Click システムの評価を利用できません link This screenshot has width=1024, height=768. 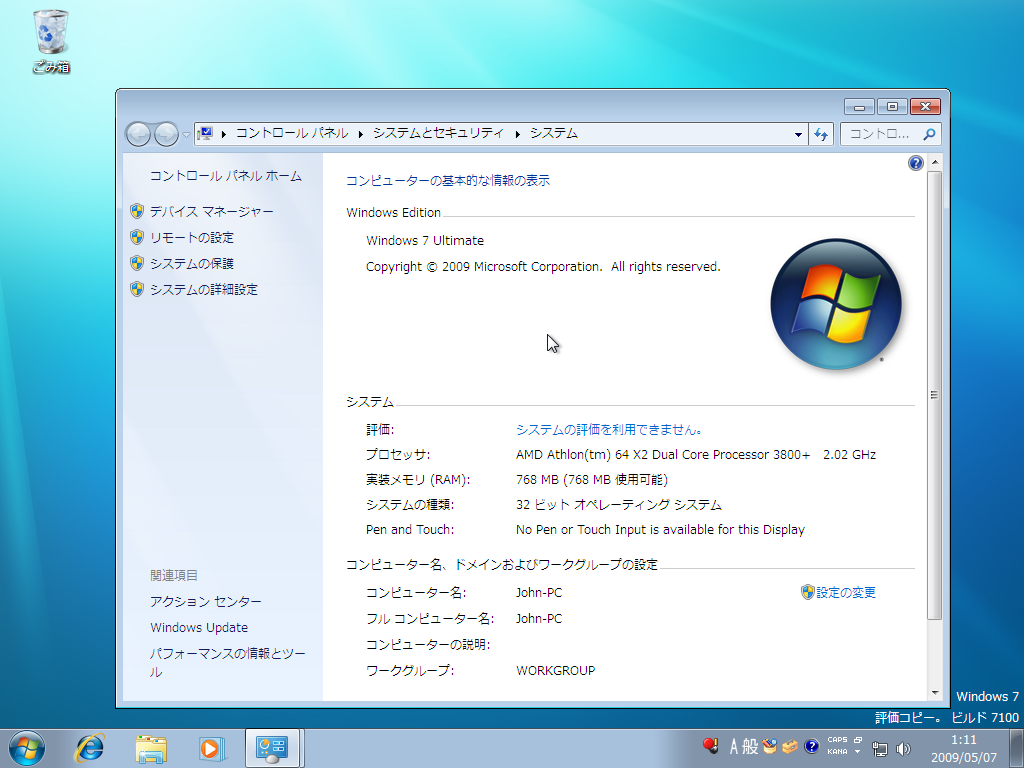[x=609, y=430]
